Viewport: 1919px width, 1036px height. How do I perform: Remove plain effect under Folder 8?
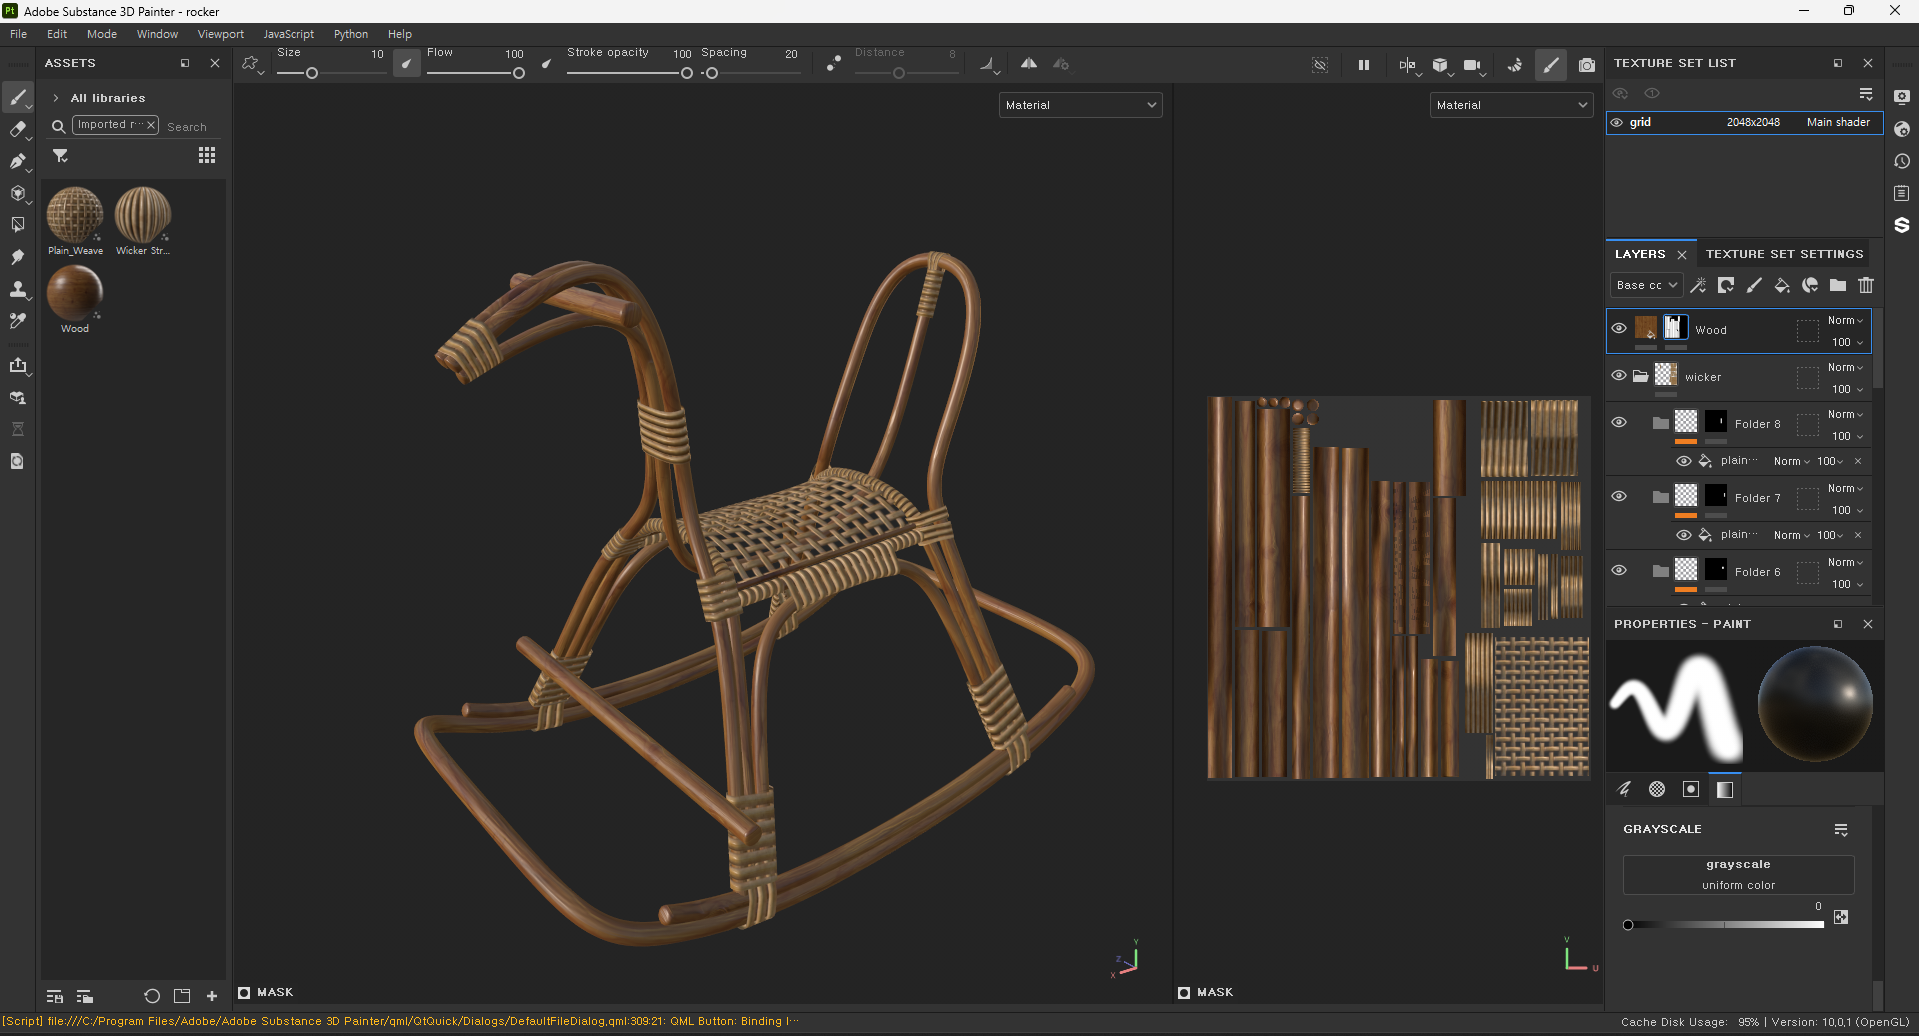coord(1858,461)
